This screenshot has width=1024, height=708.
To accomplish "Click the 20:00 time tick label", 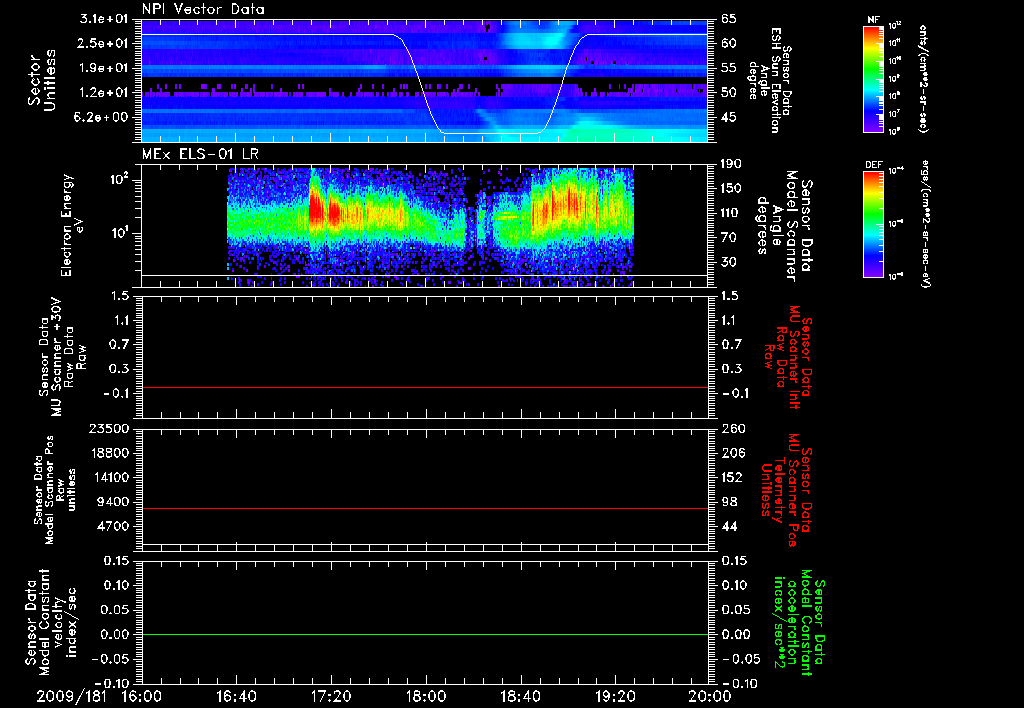I will tap(710, 696).
